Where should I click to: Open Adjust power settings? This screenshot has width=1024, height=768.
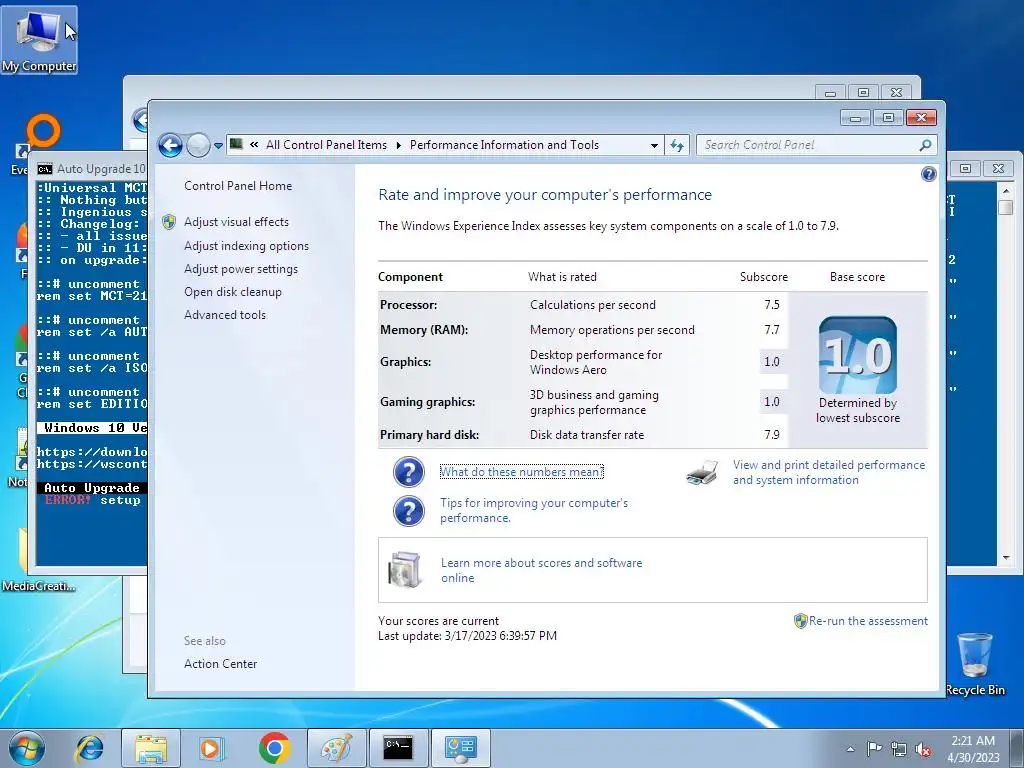[x=240, y=269]
